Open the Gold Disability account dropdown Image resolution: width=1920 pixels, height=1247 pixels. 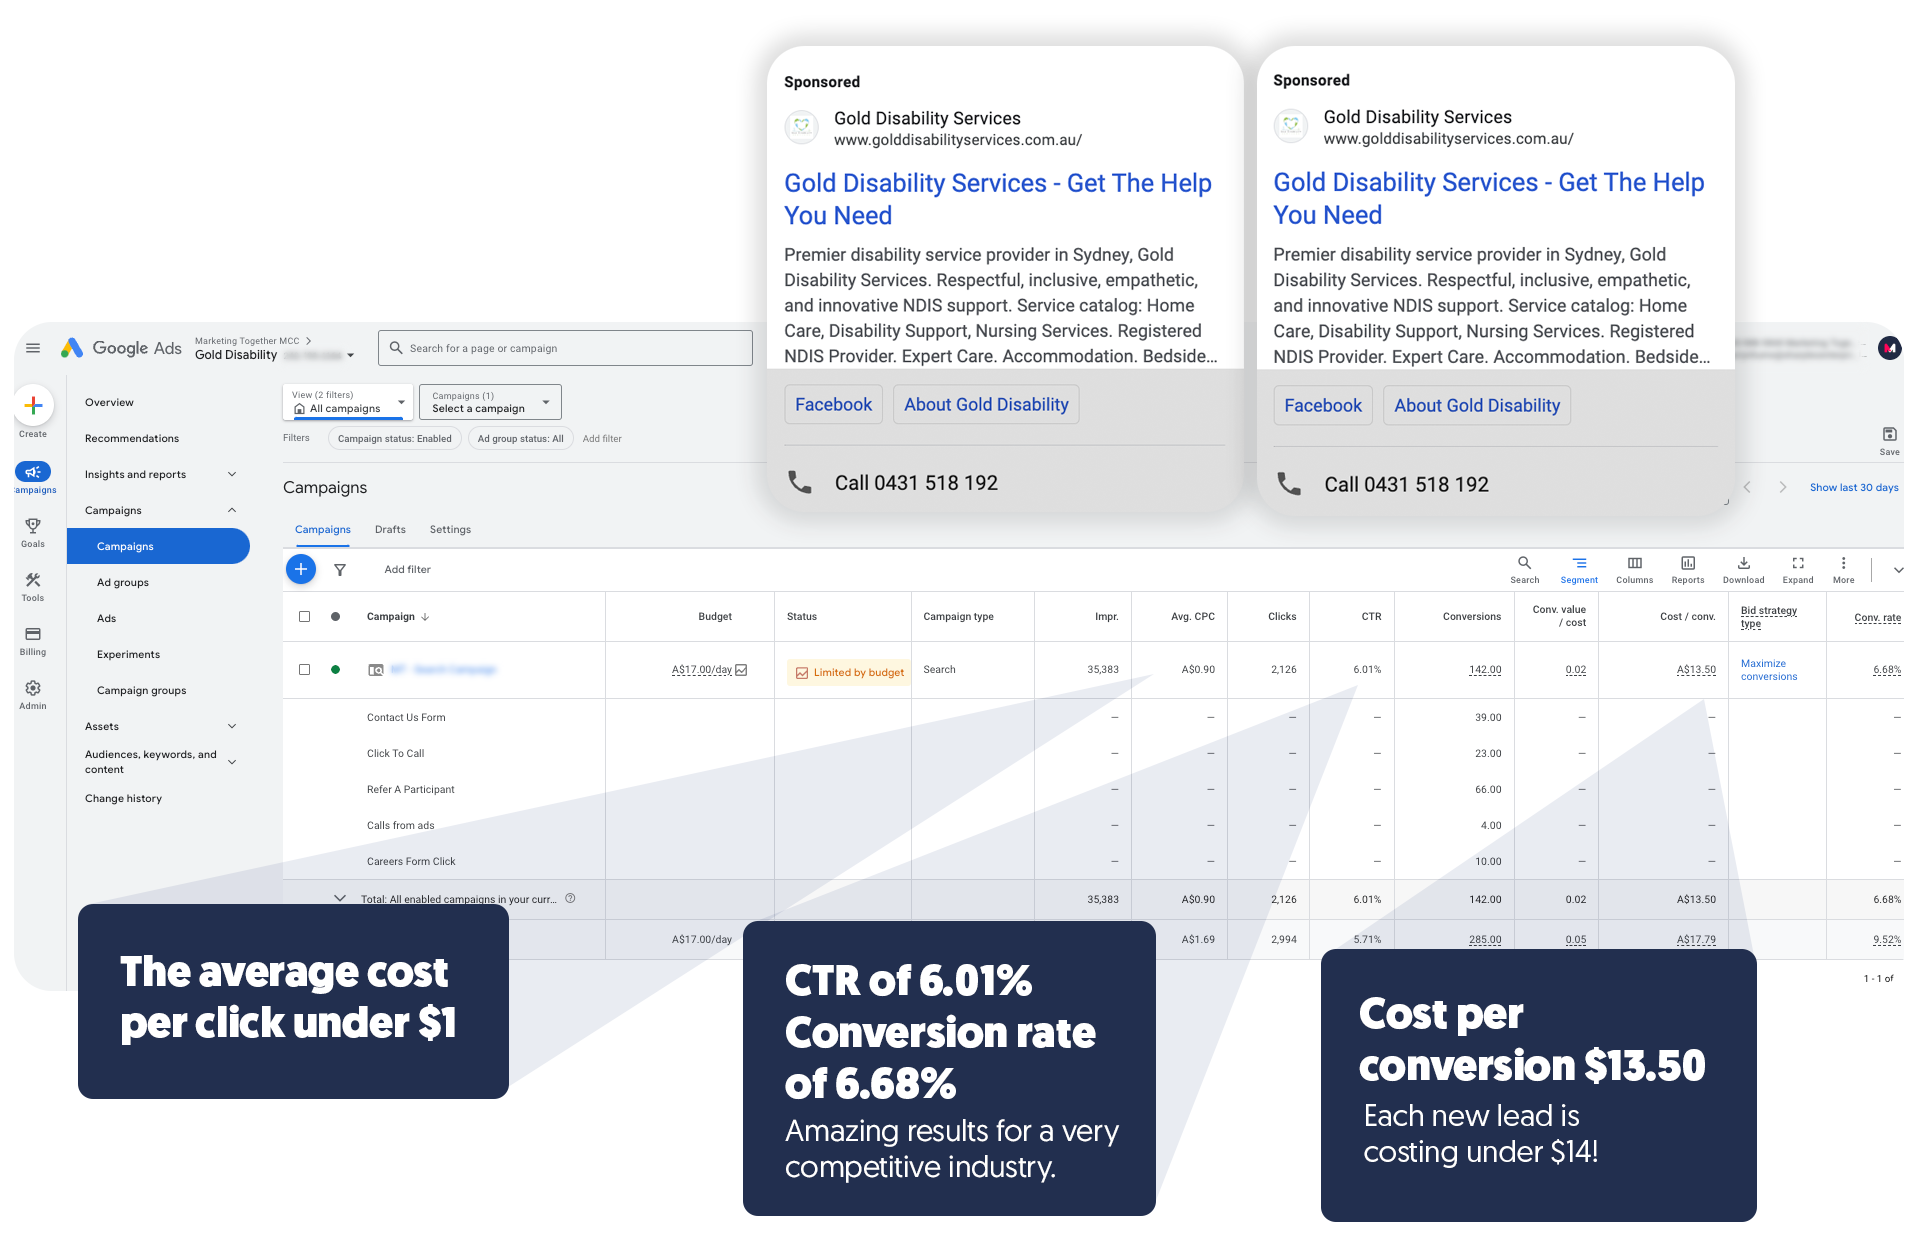(x=350, y=355)
